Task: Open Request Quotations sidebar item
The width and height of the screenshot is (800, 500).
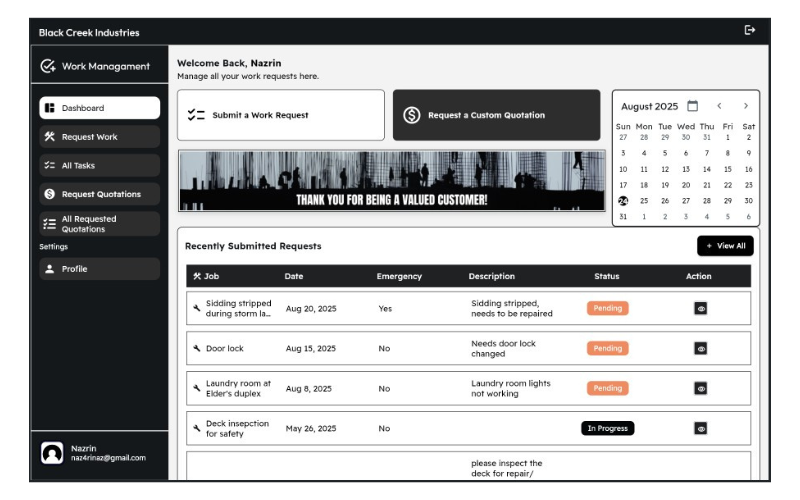Action: coord(99,194)
